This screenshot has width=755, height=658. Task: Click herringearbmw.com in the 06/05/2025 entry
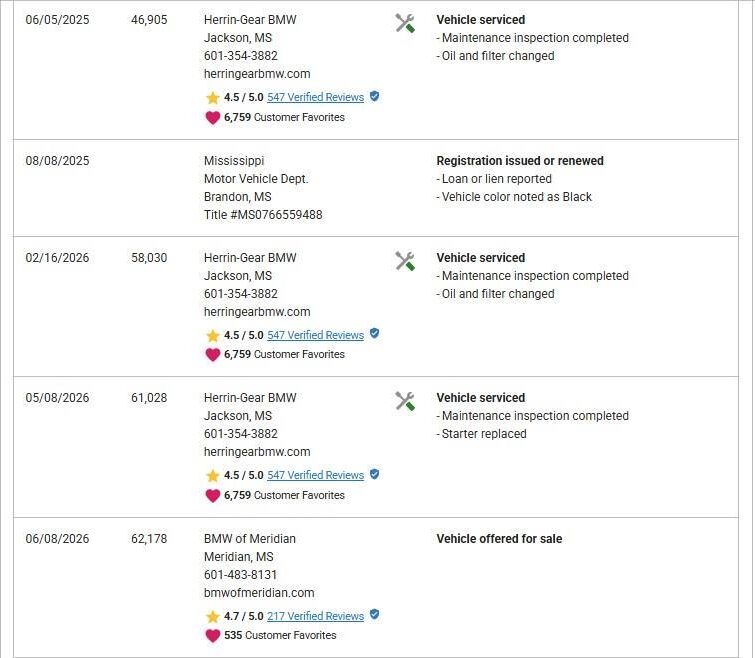coord(257,74)
